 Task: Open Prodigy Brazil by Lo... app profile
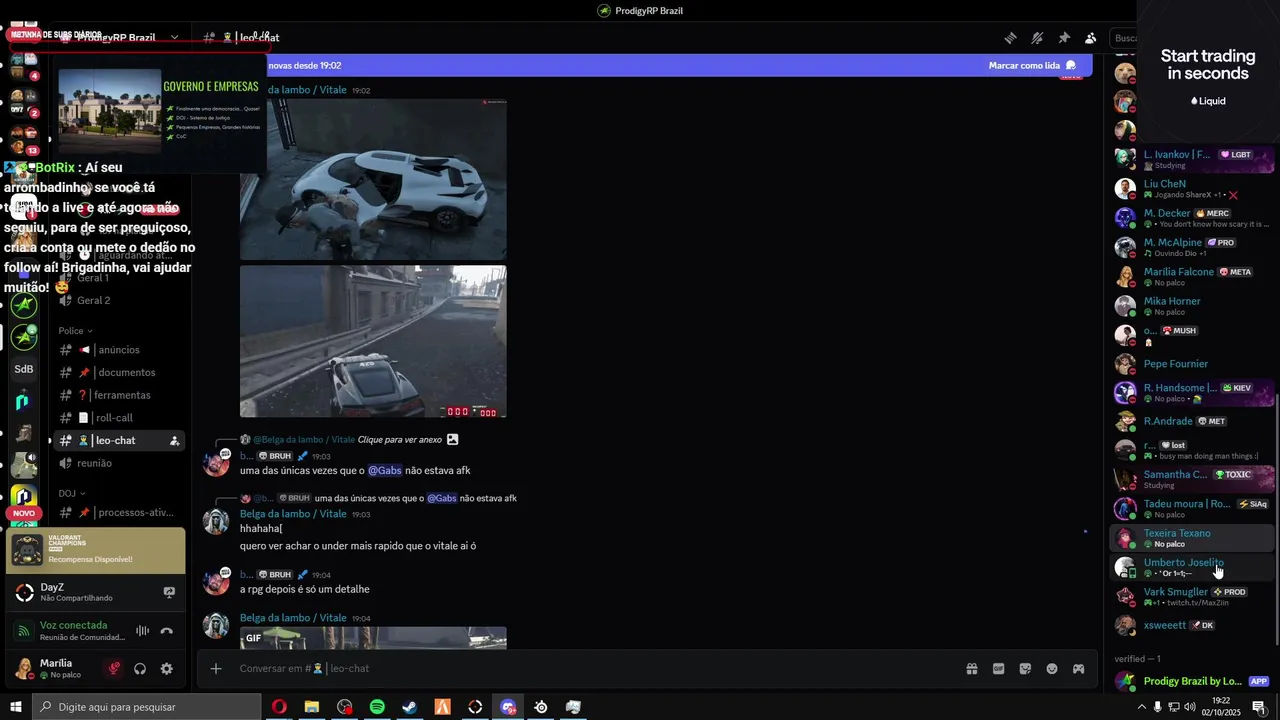click(x=1194, y=681)
